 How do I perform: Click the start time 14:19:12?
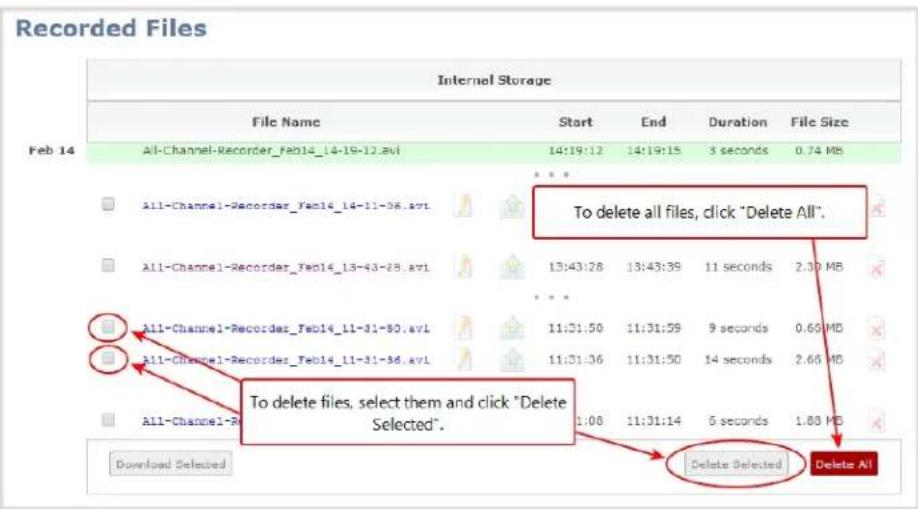pos(576,151)
